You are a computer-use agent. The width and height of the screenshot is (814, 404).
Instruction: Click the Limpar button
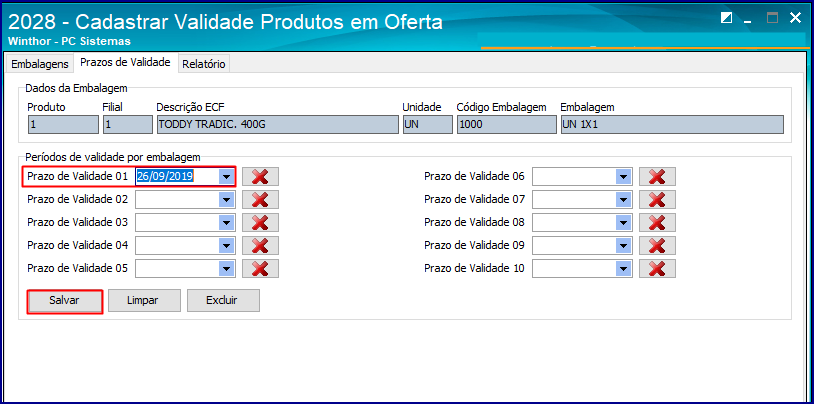pos(144,301)
